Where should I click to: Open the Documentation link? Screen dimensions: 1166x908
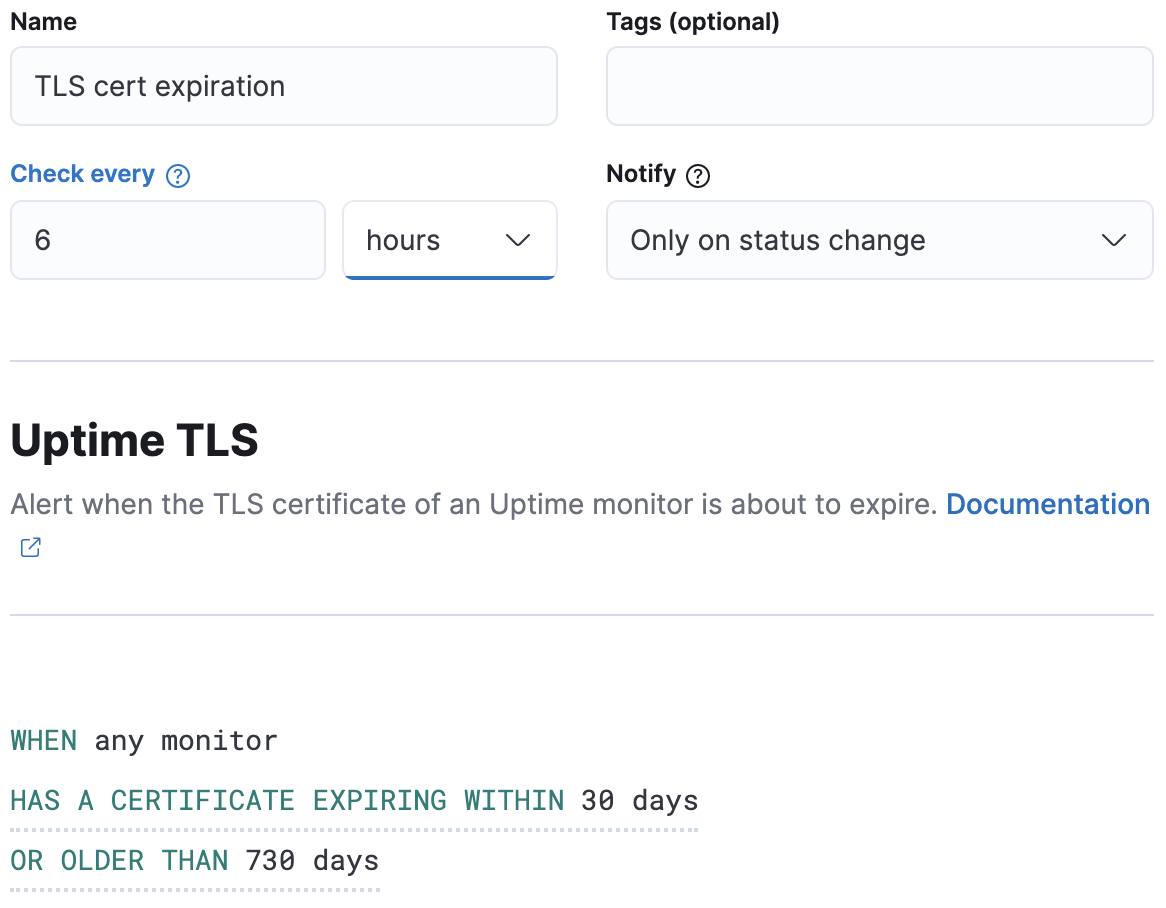coord(1047,504)
